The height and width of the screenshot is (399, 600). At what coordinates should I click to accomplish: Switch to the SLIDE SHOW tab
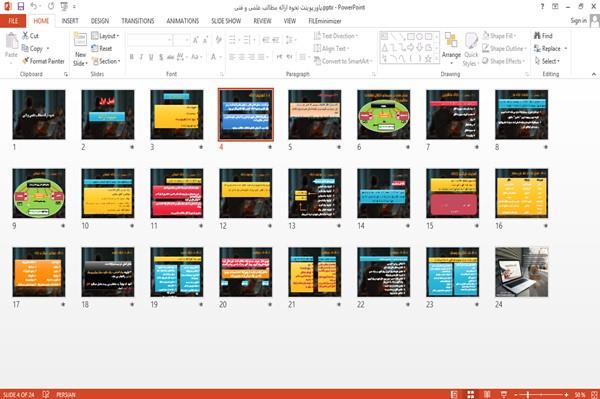(x=226, y=21)
